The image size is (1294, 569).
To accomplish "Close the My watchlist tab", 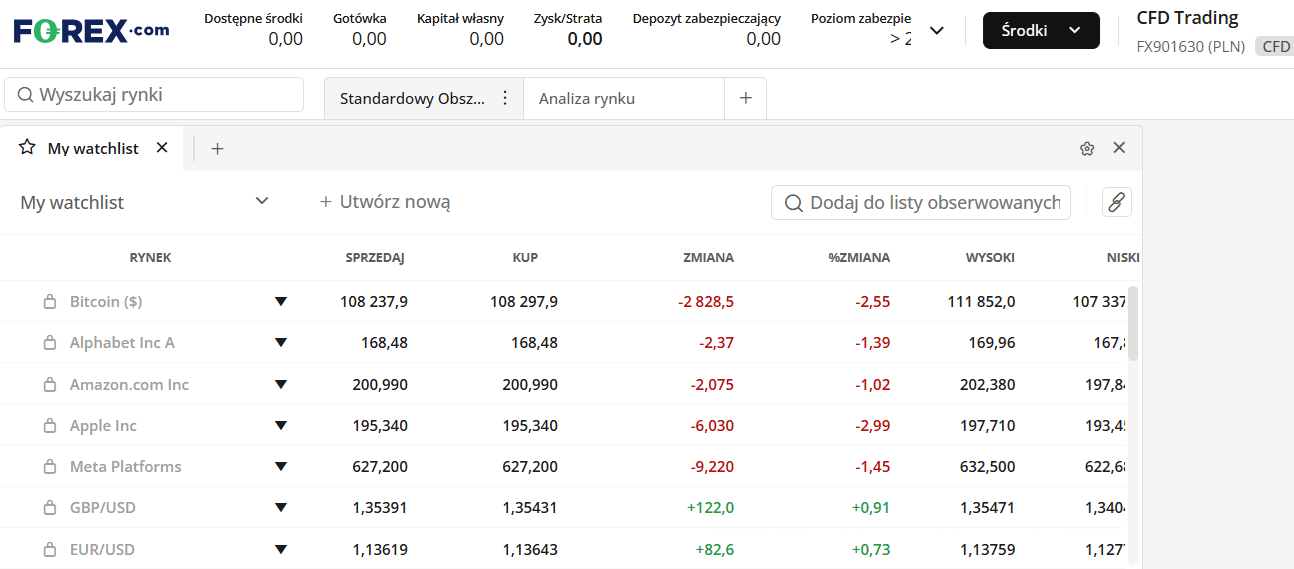I will pyautogui.click(x=162, y=148).
